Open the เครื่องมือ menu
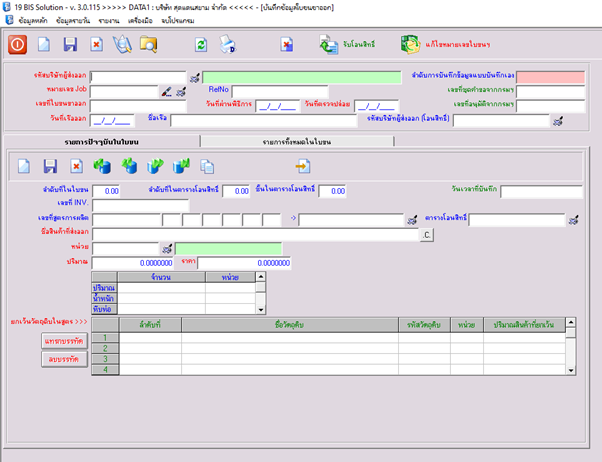The image size is (602, 462). click(140, 21)
